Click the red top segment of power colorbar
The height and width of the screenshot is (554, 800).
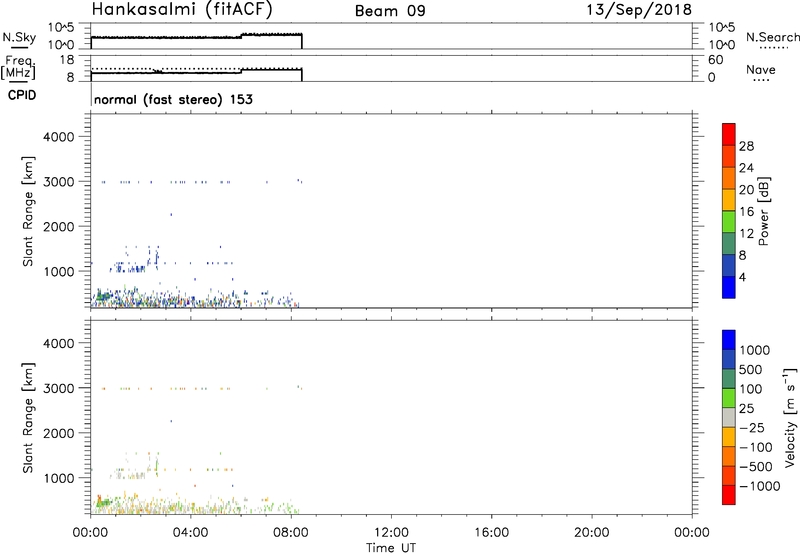(729, 134)
